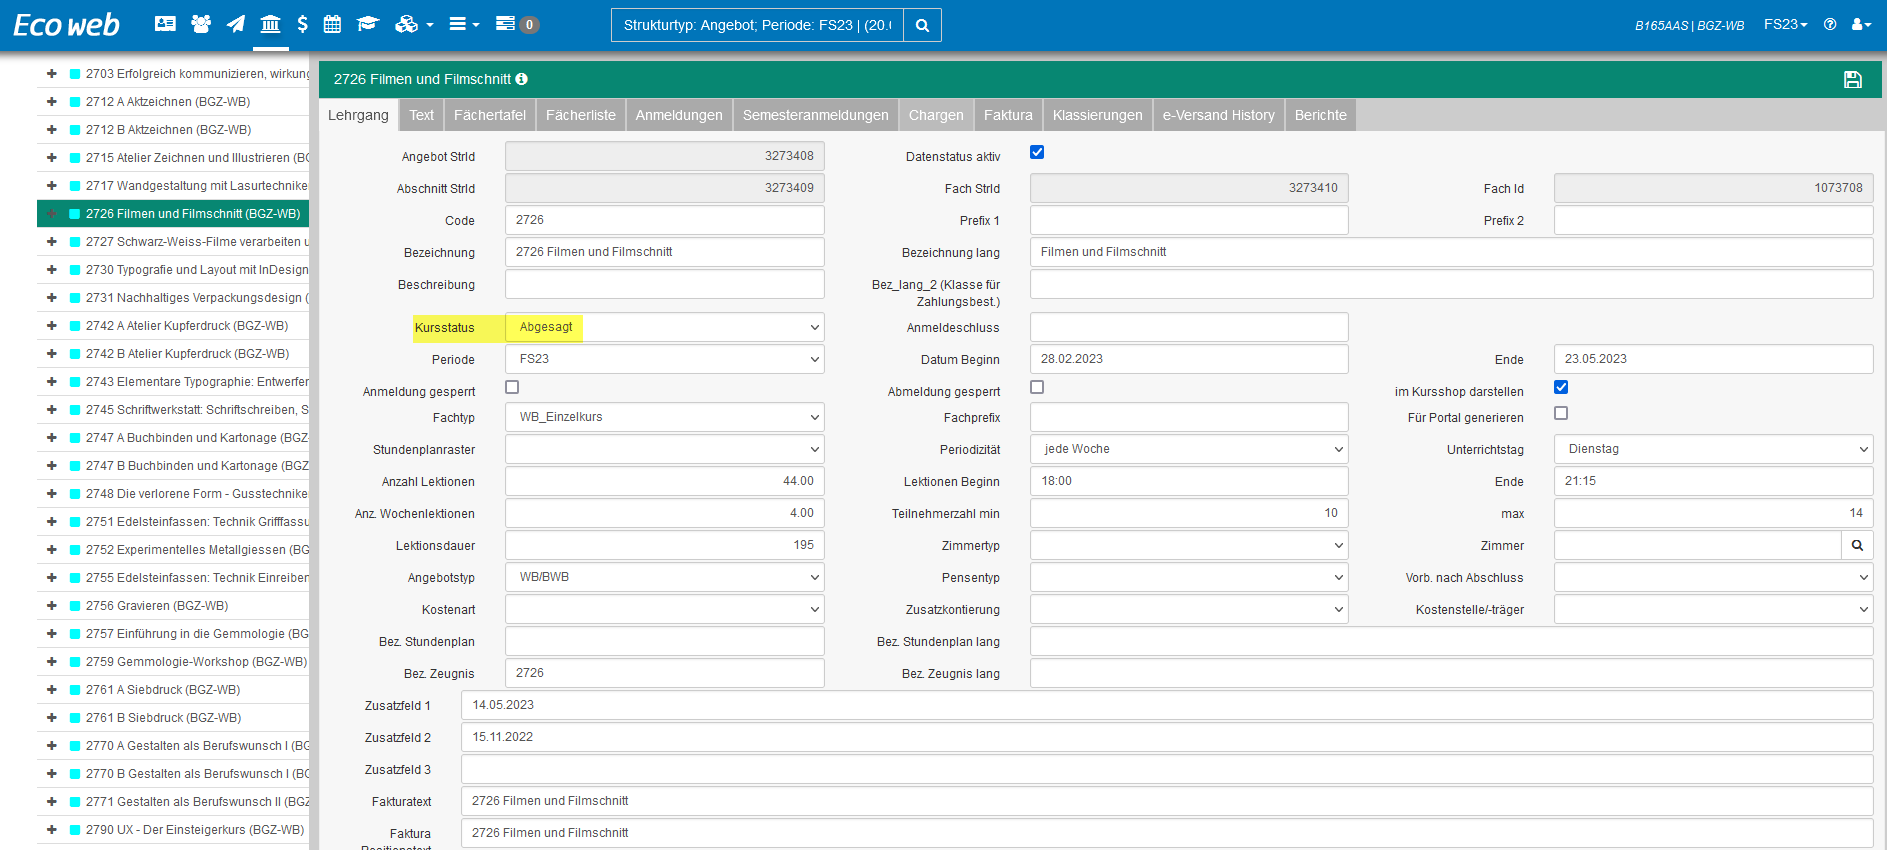Click the Zimmer search magnifier icon
The image size is (1887, 850).
1857,545
